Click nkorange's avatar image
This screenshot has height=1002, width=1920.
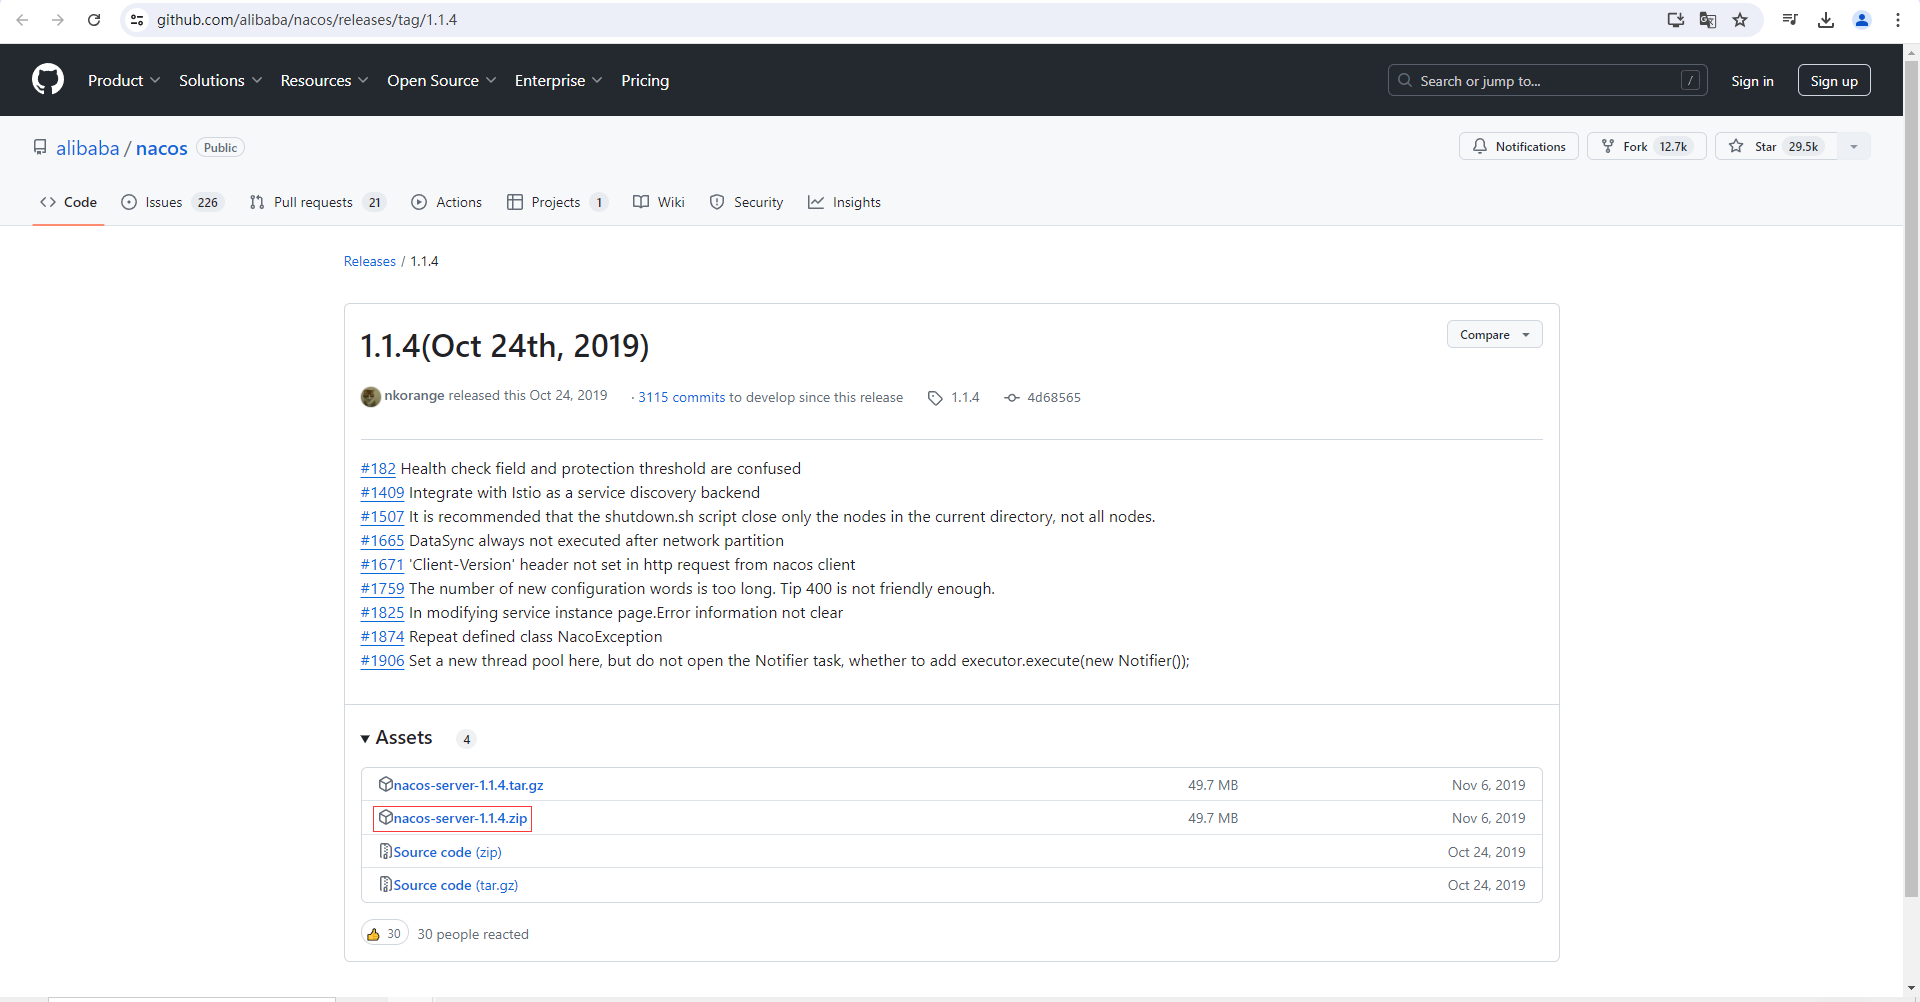tap(371, 397)
